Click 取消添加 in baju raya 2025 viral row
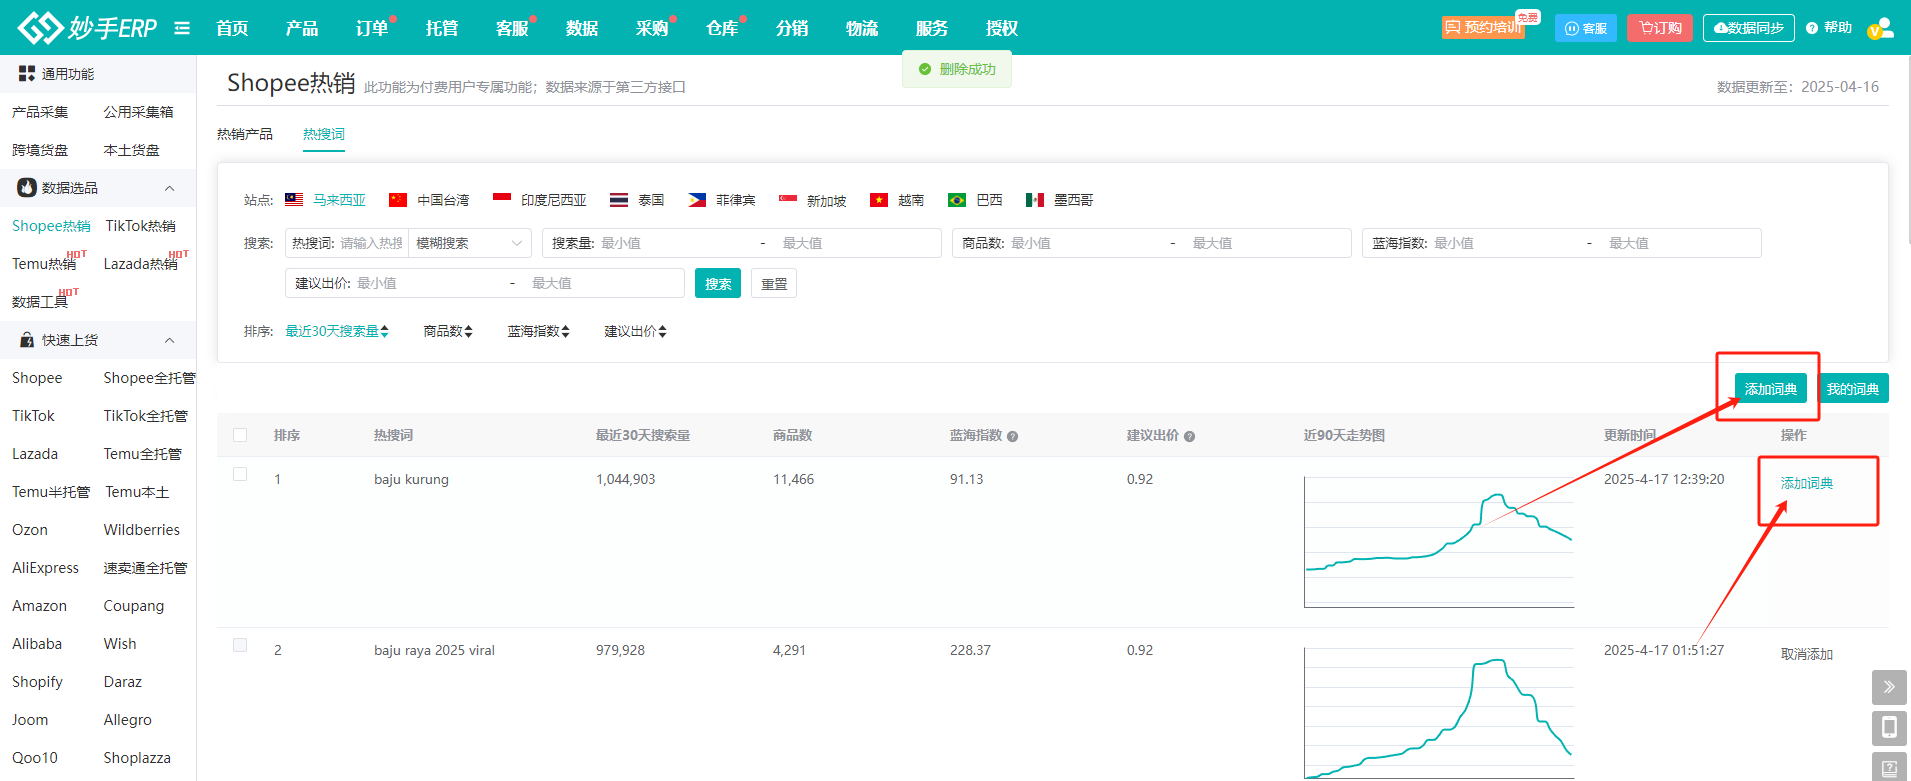The height and width of the screenshot is (781, 1911). click(1807, 654)
